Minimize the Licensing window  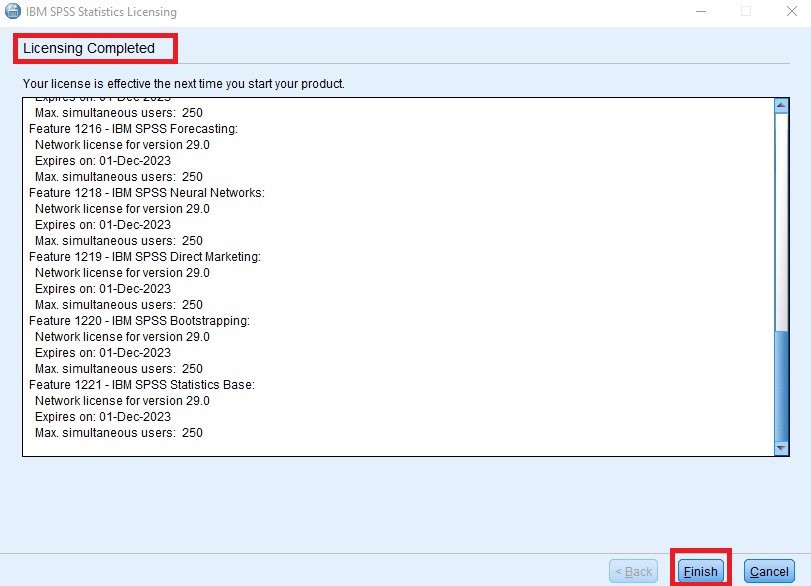[701, 11]
